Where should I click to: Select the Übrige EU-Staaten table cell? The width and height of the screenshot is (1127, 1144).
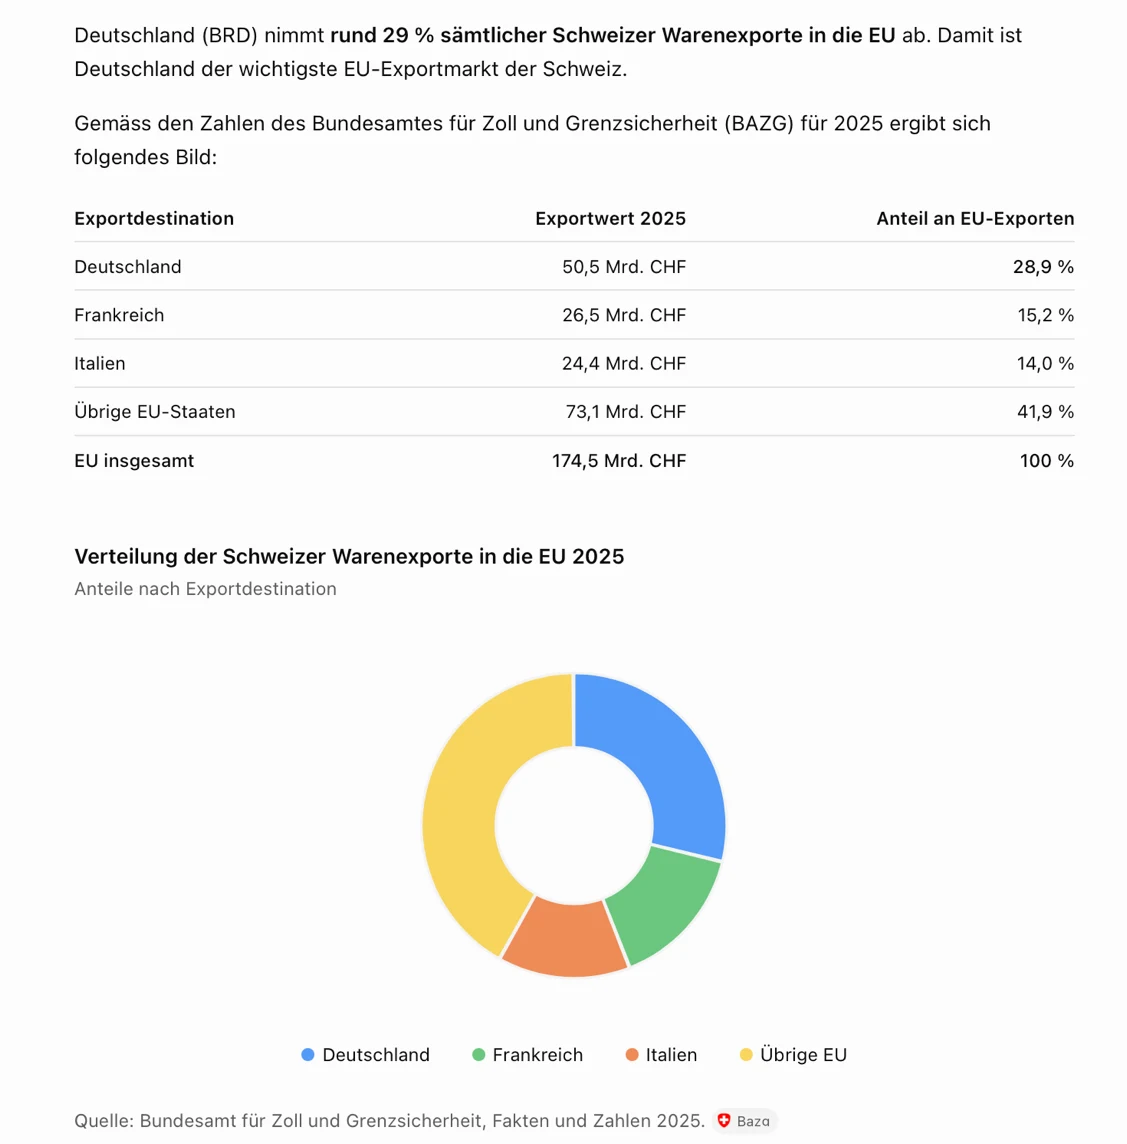coord(155,411)
